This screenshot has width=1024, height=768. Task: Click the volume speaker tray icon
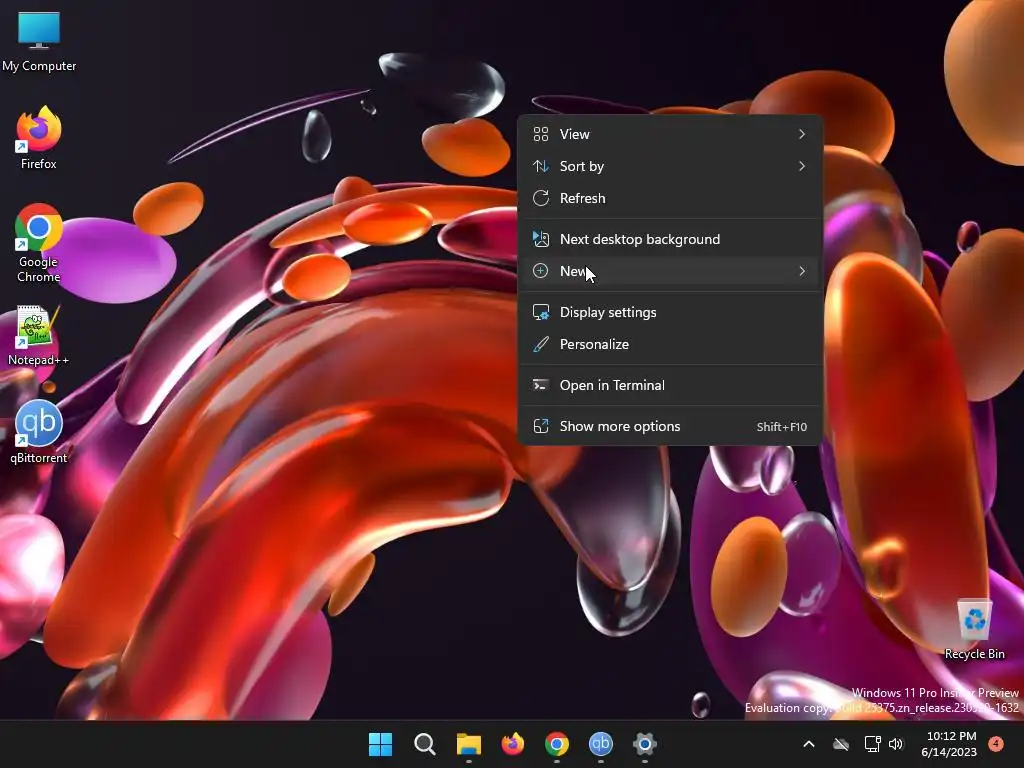(x=896, y=744)
